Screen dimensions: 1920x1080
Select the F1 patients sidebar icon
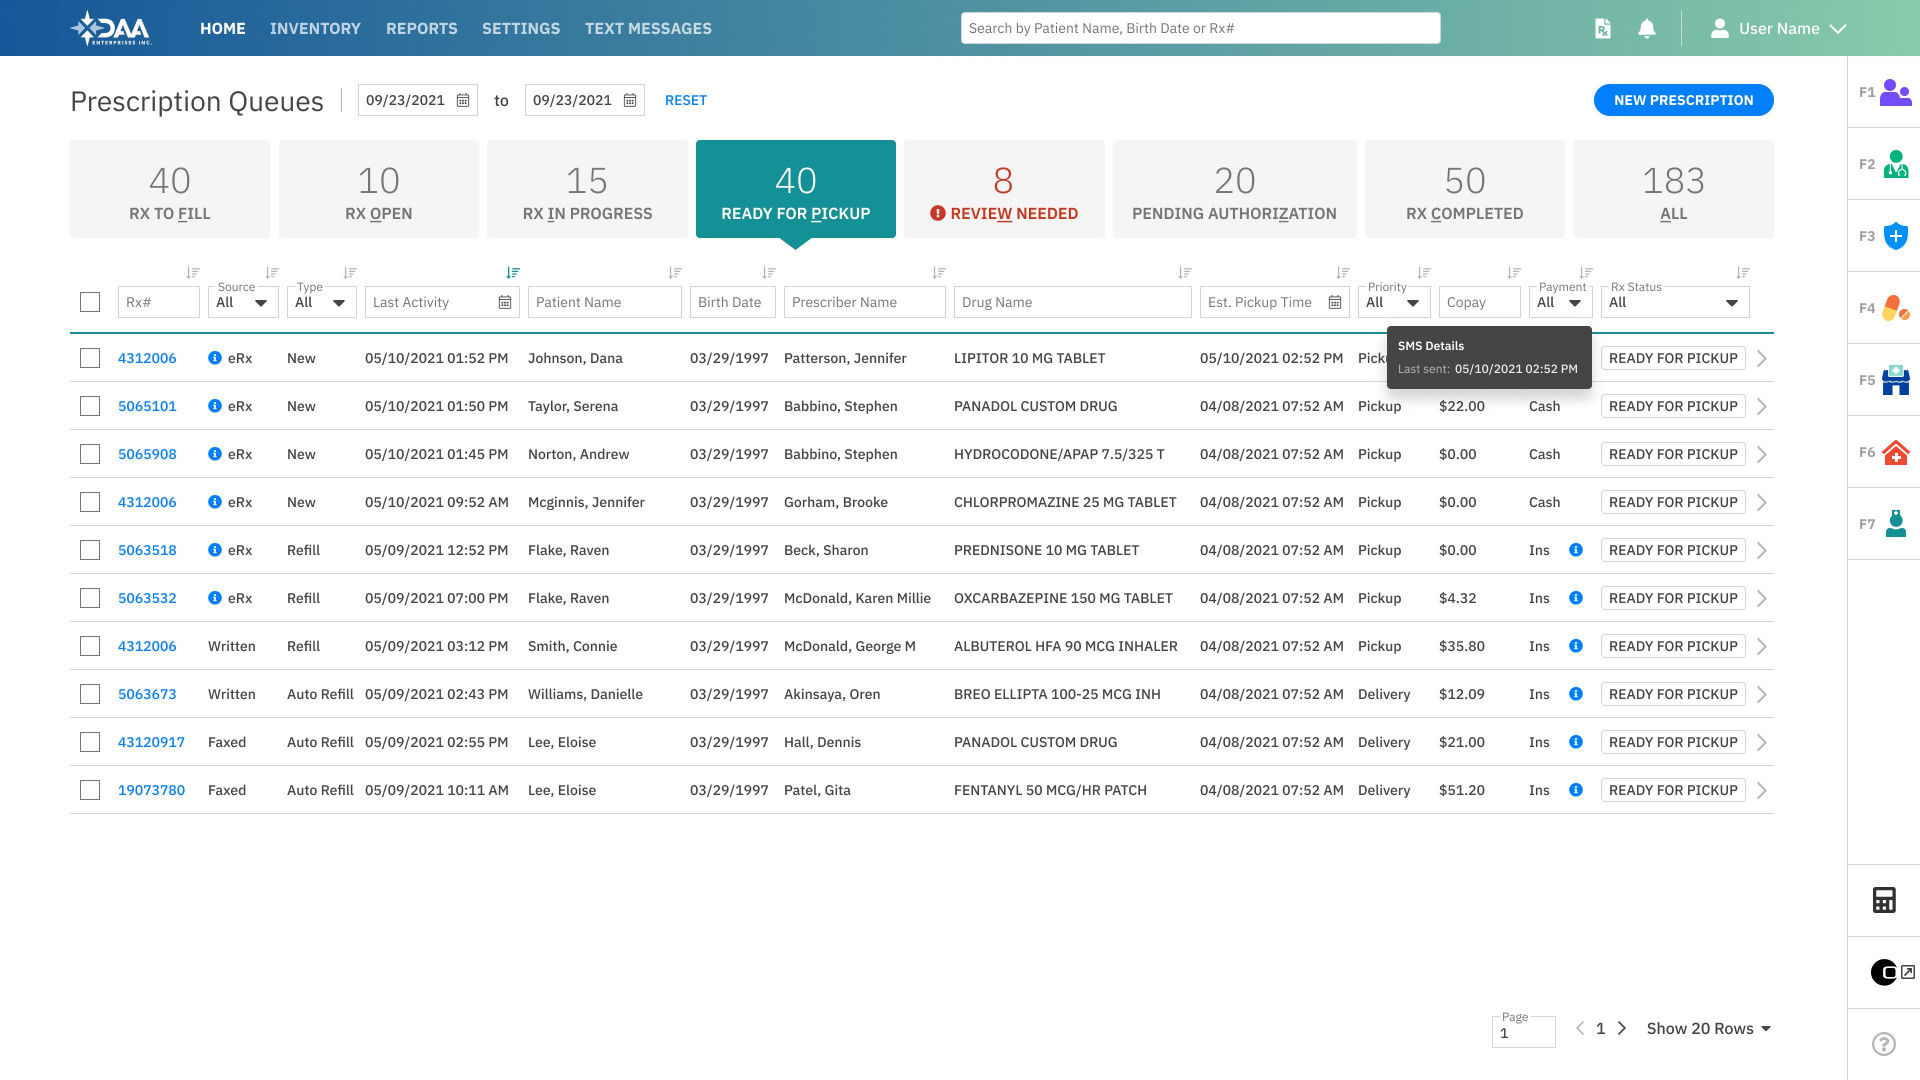pyautogui.click(x=1895, y=91)
